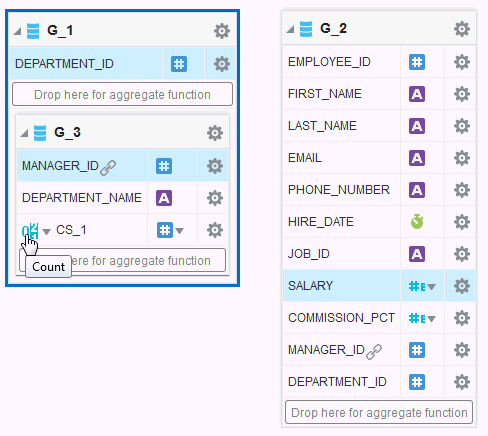
Task: Click number type icon of G_1 DEPARTMENT_ID
Action: coord(179,64)
